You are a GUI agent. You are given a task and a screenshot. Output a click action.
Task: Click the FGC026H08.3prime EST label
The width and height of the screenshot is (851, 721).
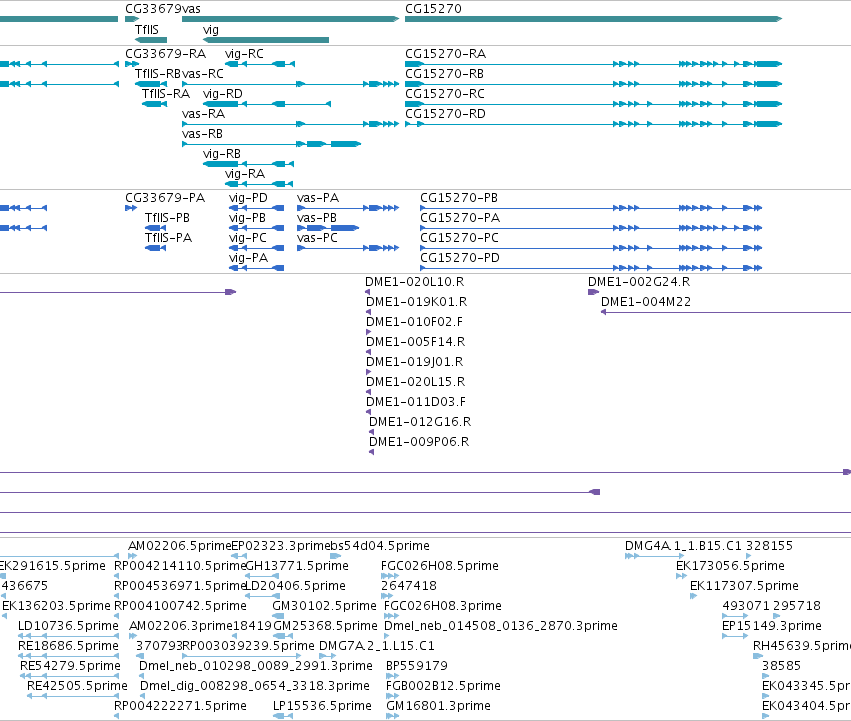pos(443,606)
